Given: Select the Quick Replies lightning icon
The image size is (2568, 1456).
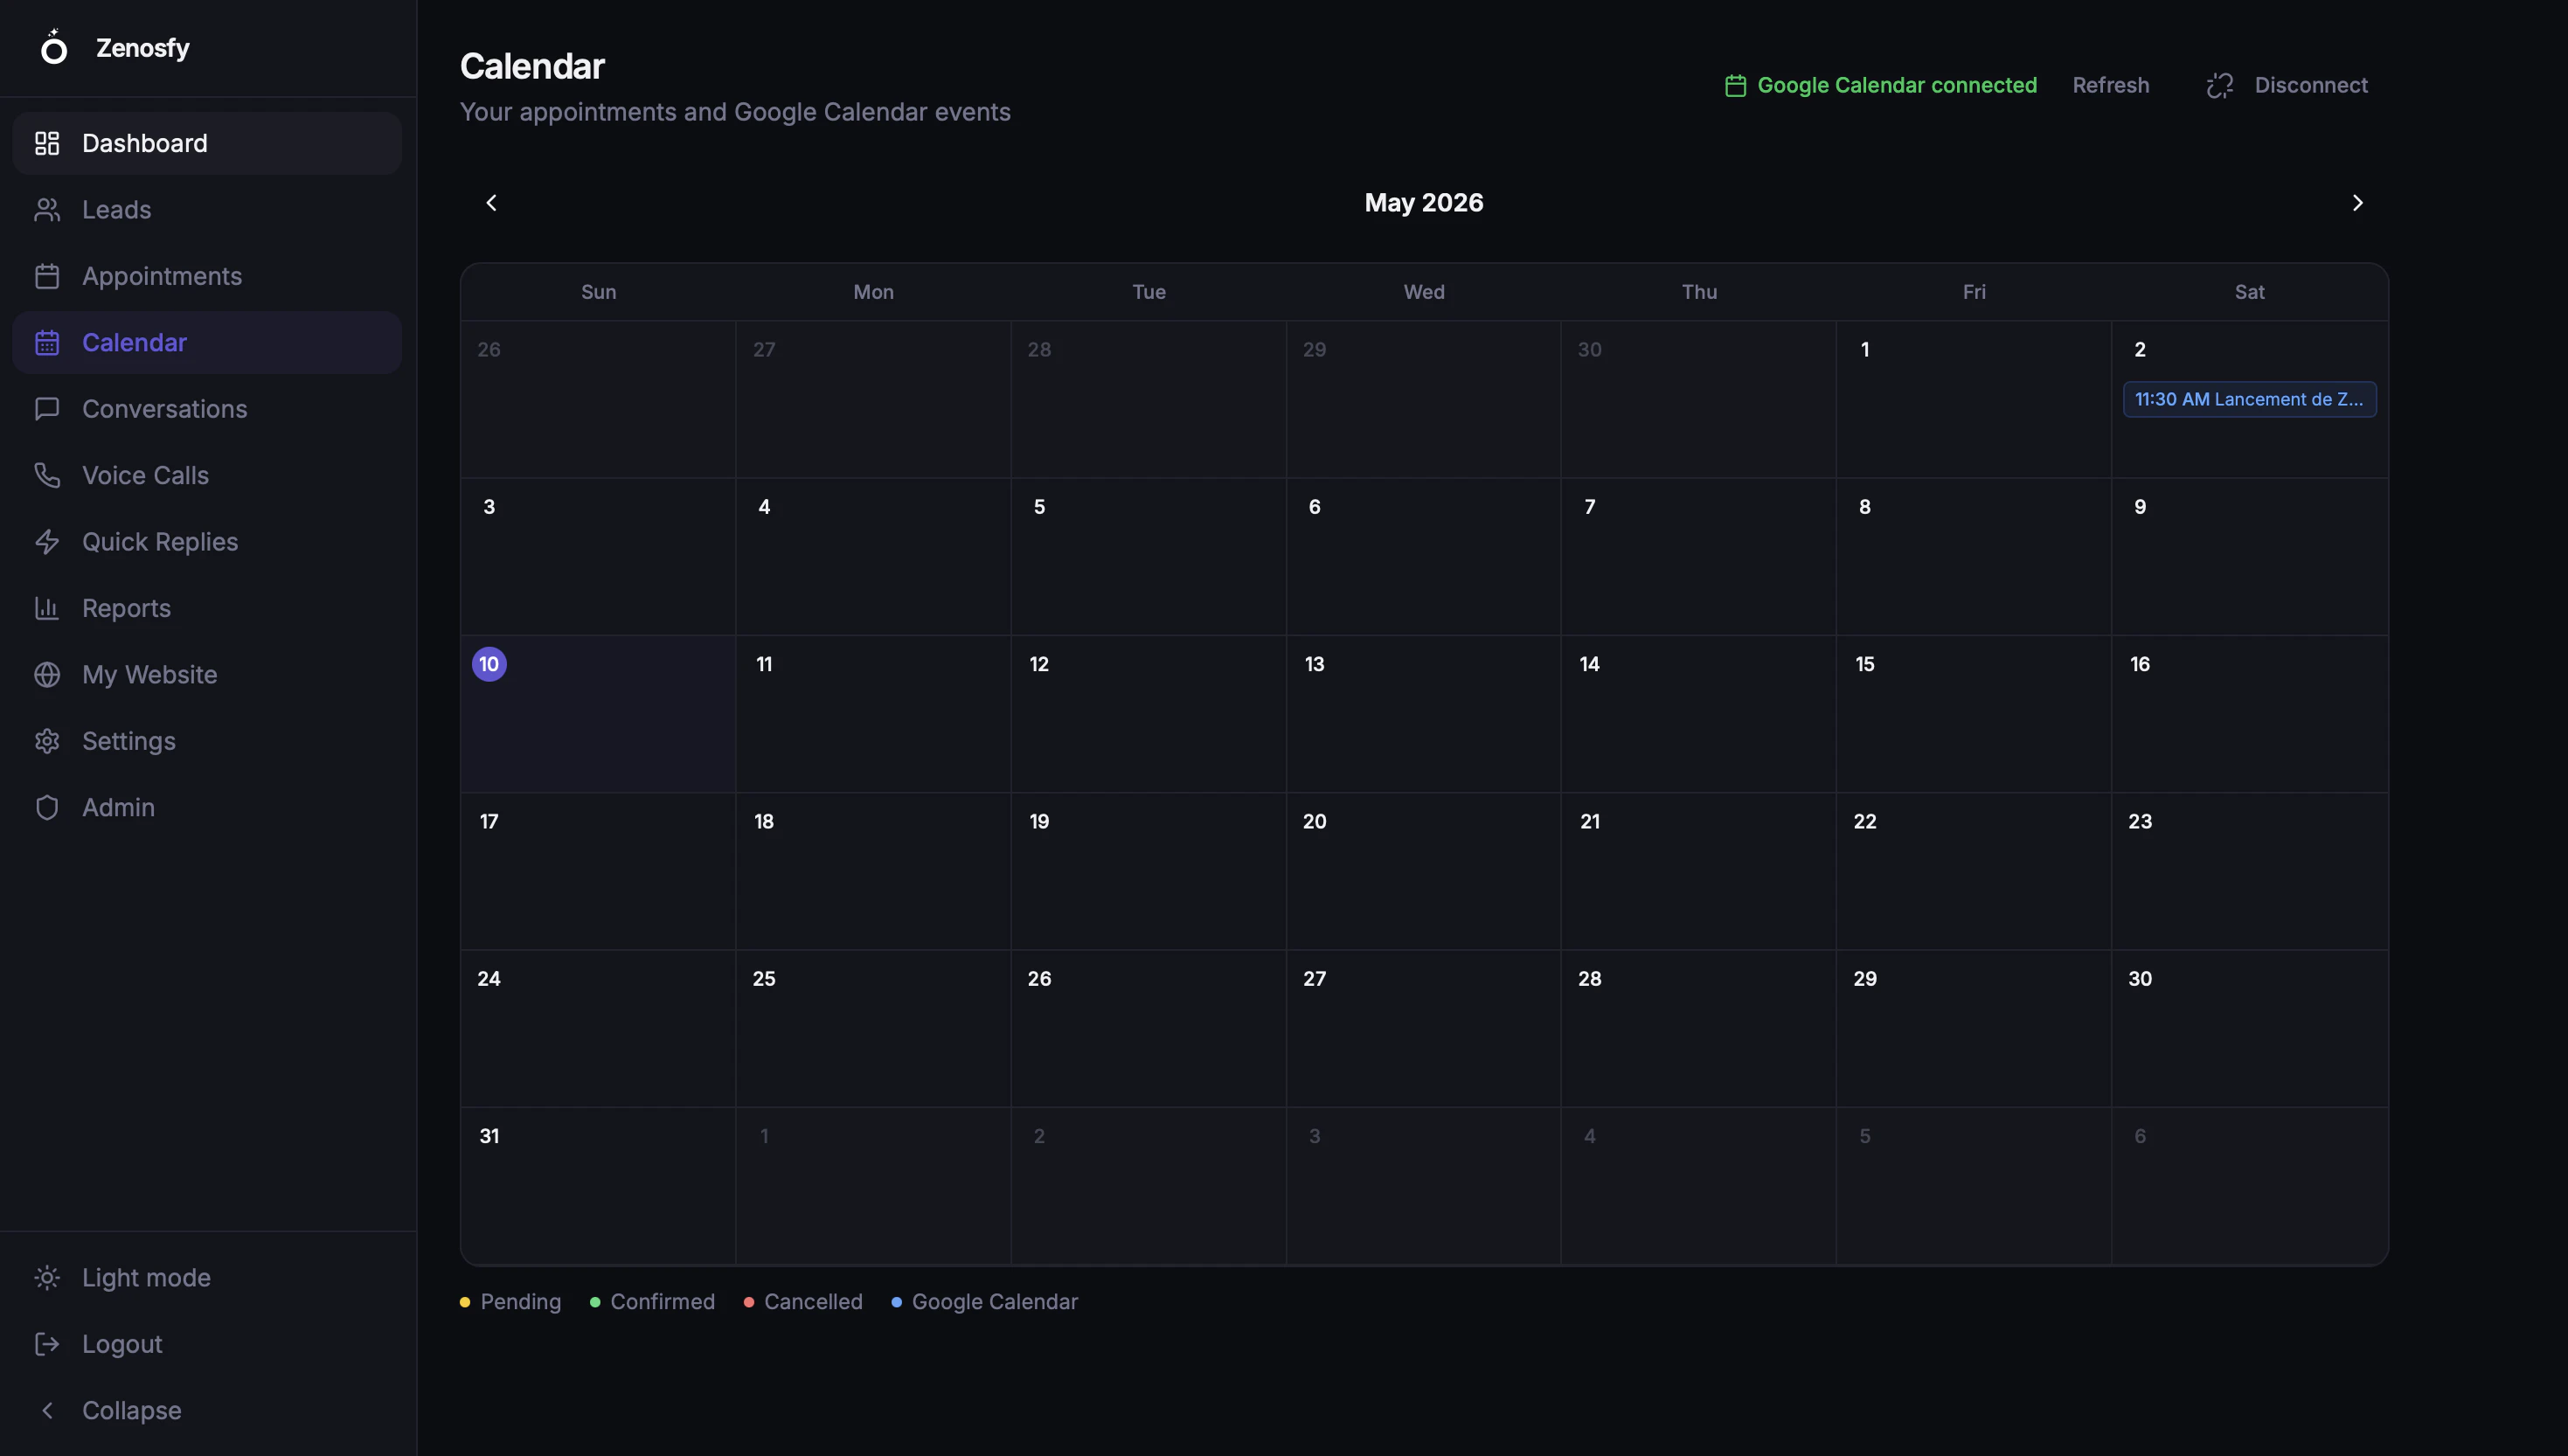Looking at the screenshot, I should tap(47, 541).
